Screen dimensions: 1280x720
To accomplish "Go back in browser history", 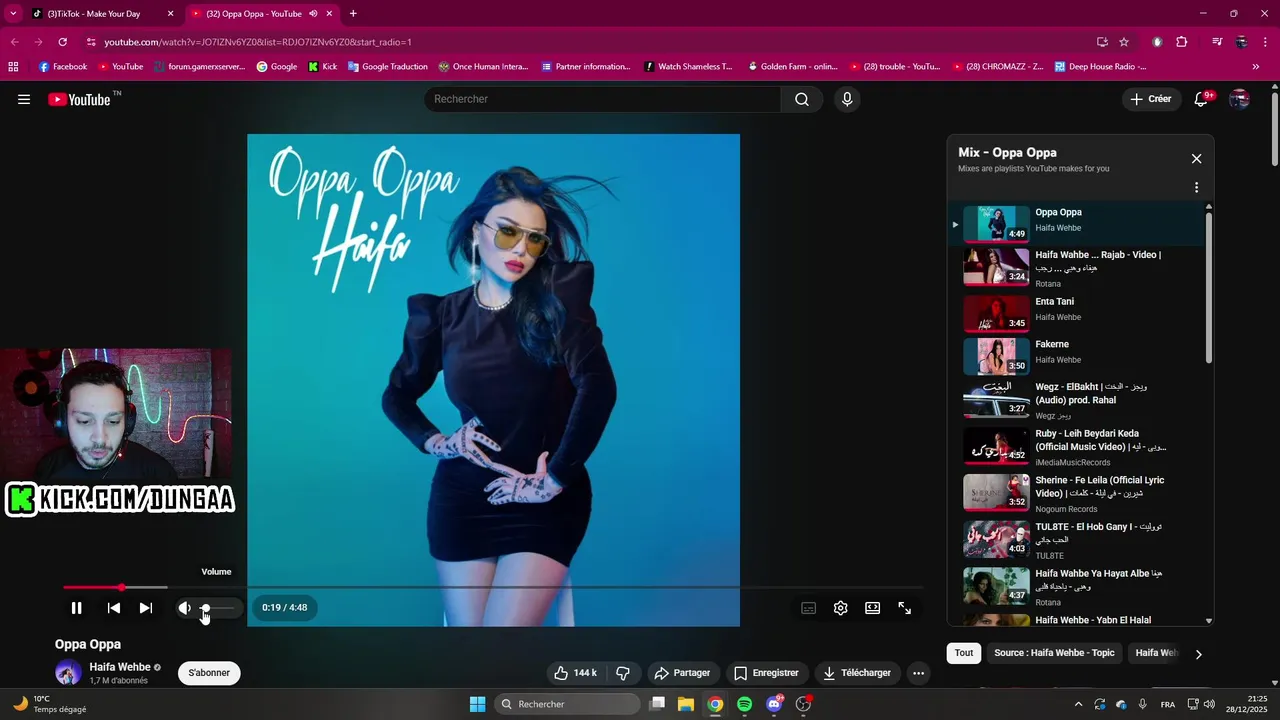I will click(x=15, y=42).
